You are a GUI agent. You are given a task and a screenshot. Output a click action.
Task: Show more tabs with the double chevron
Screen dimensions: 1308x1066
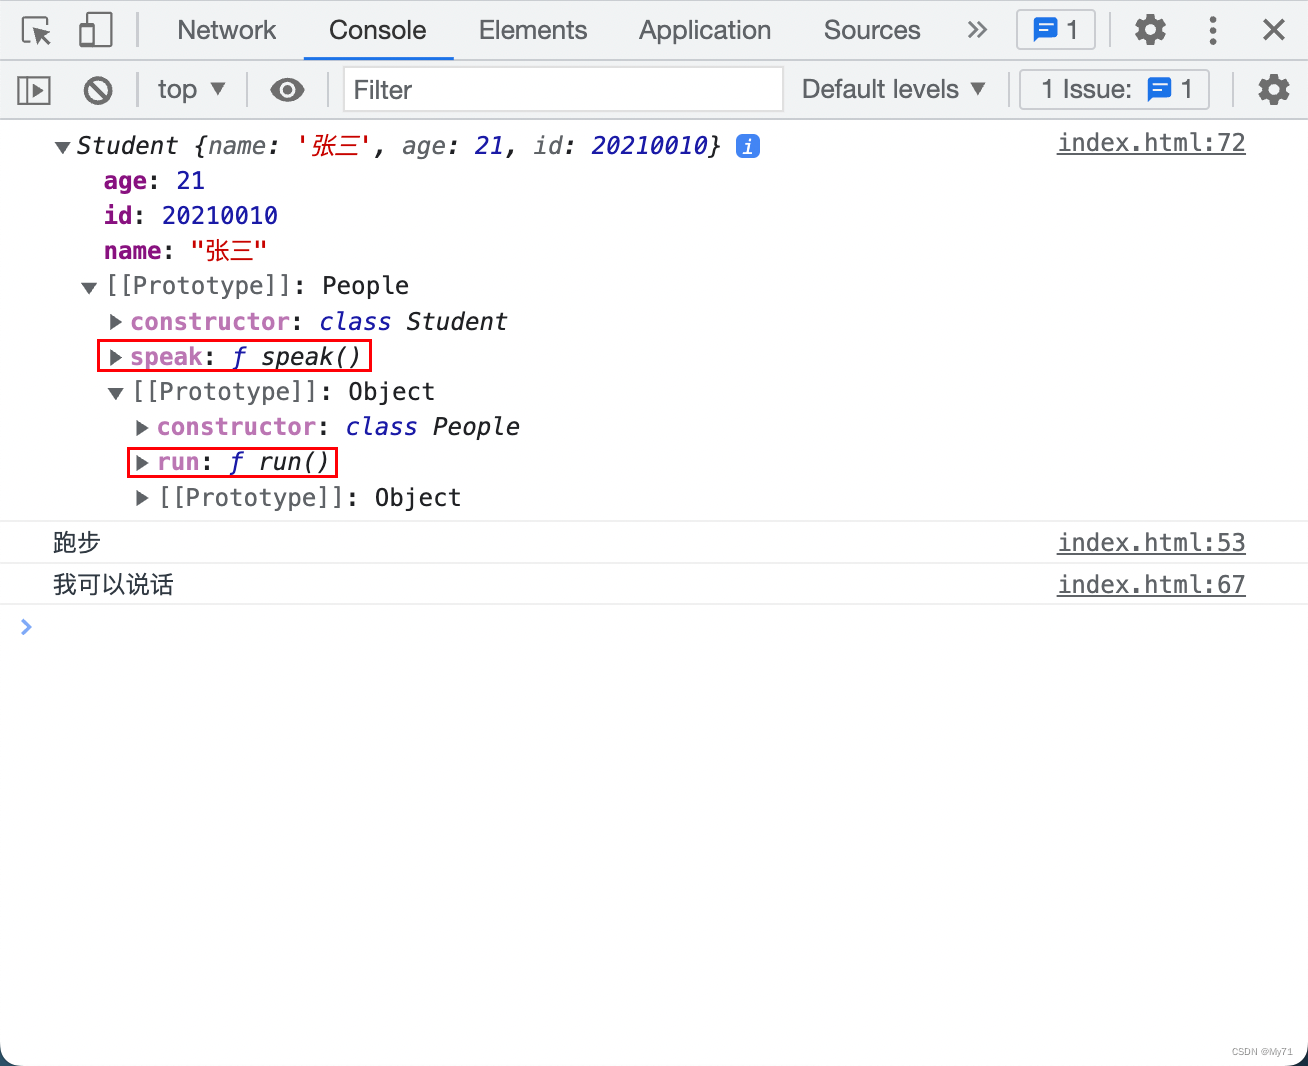tap(977, 30)
